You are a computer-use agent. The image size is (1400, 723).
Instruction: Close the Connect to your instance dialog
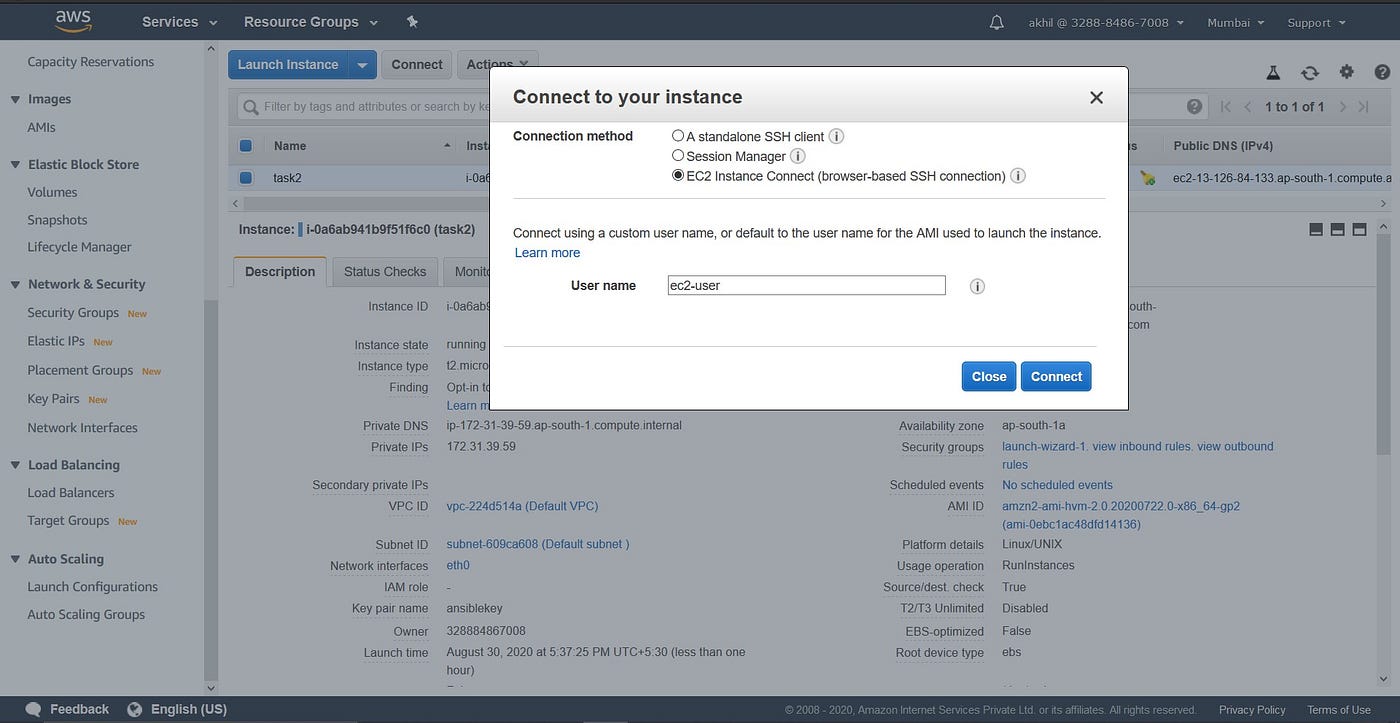(x=1096, y=97)
